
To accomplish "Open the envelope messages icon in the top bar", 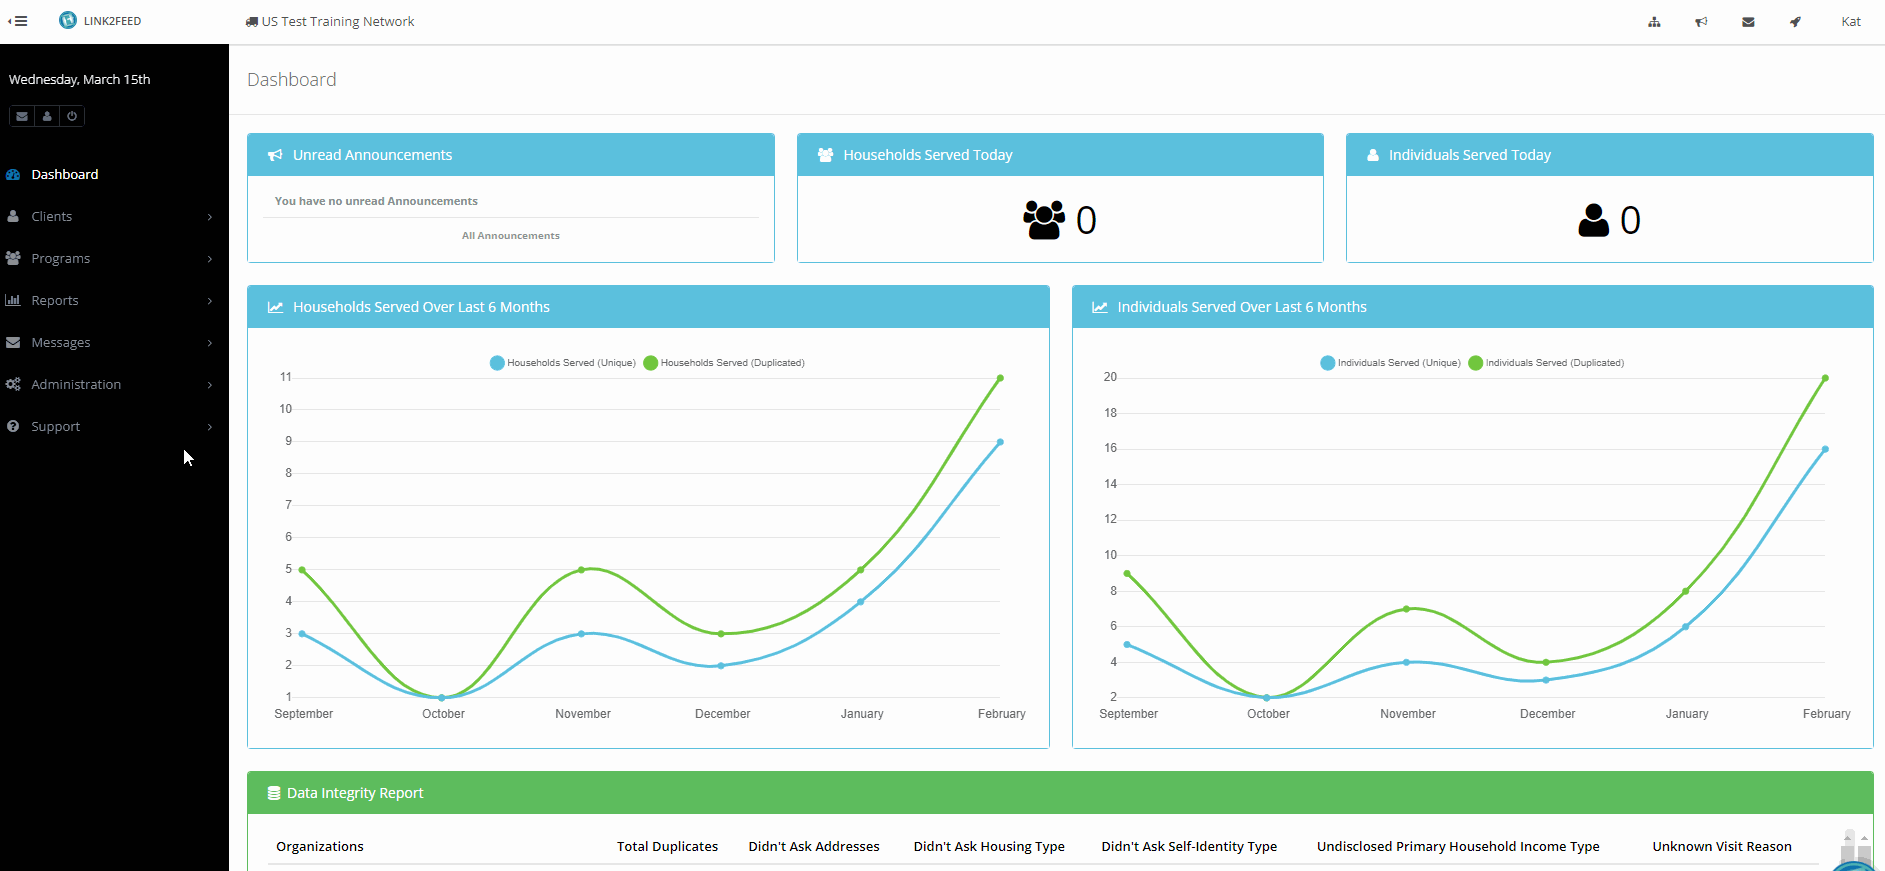I will pos(1748,22).
